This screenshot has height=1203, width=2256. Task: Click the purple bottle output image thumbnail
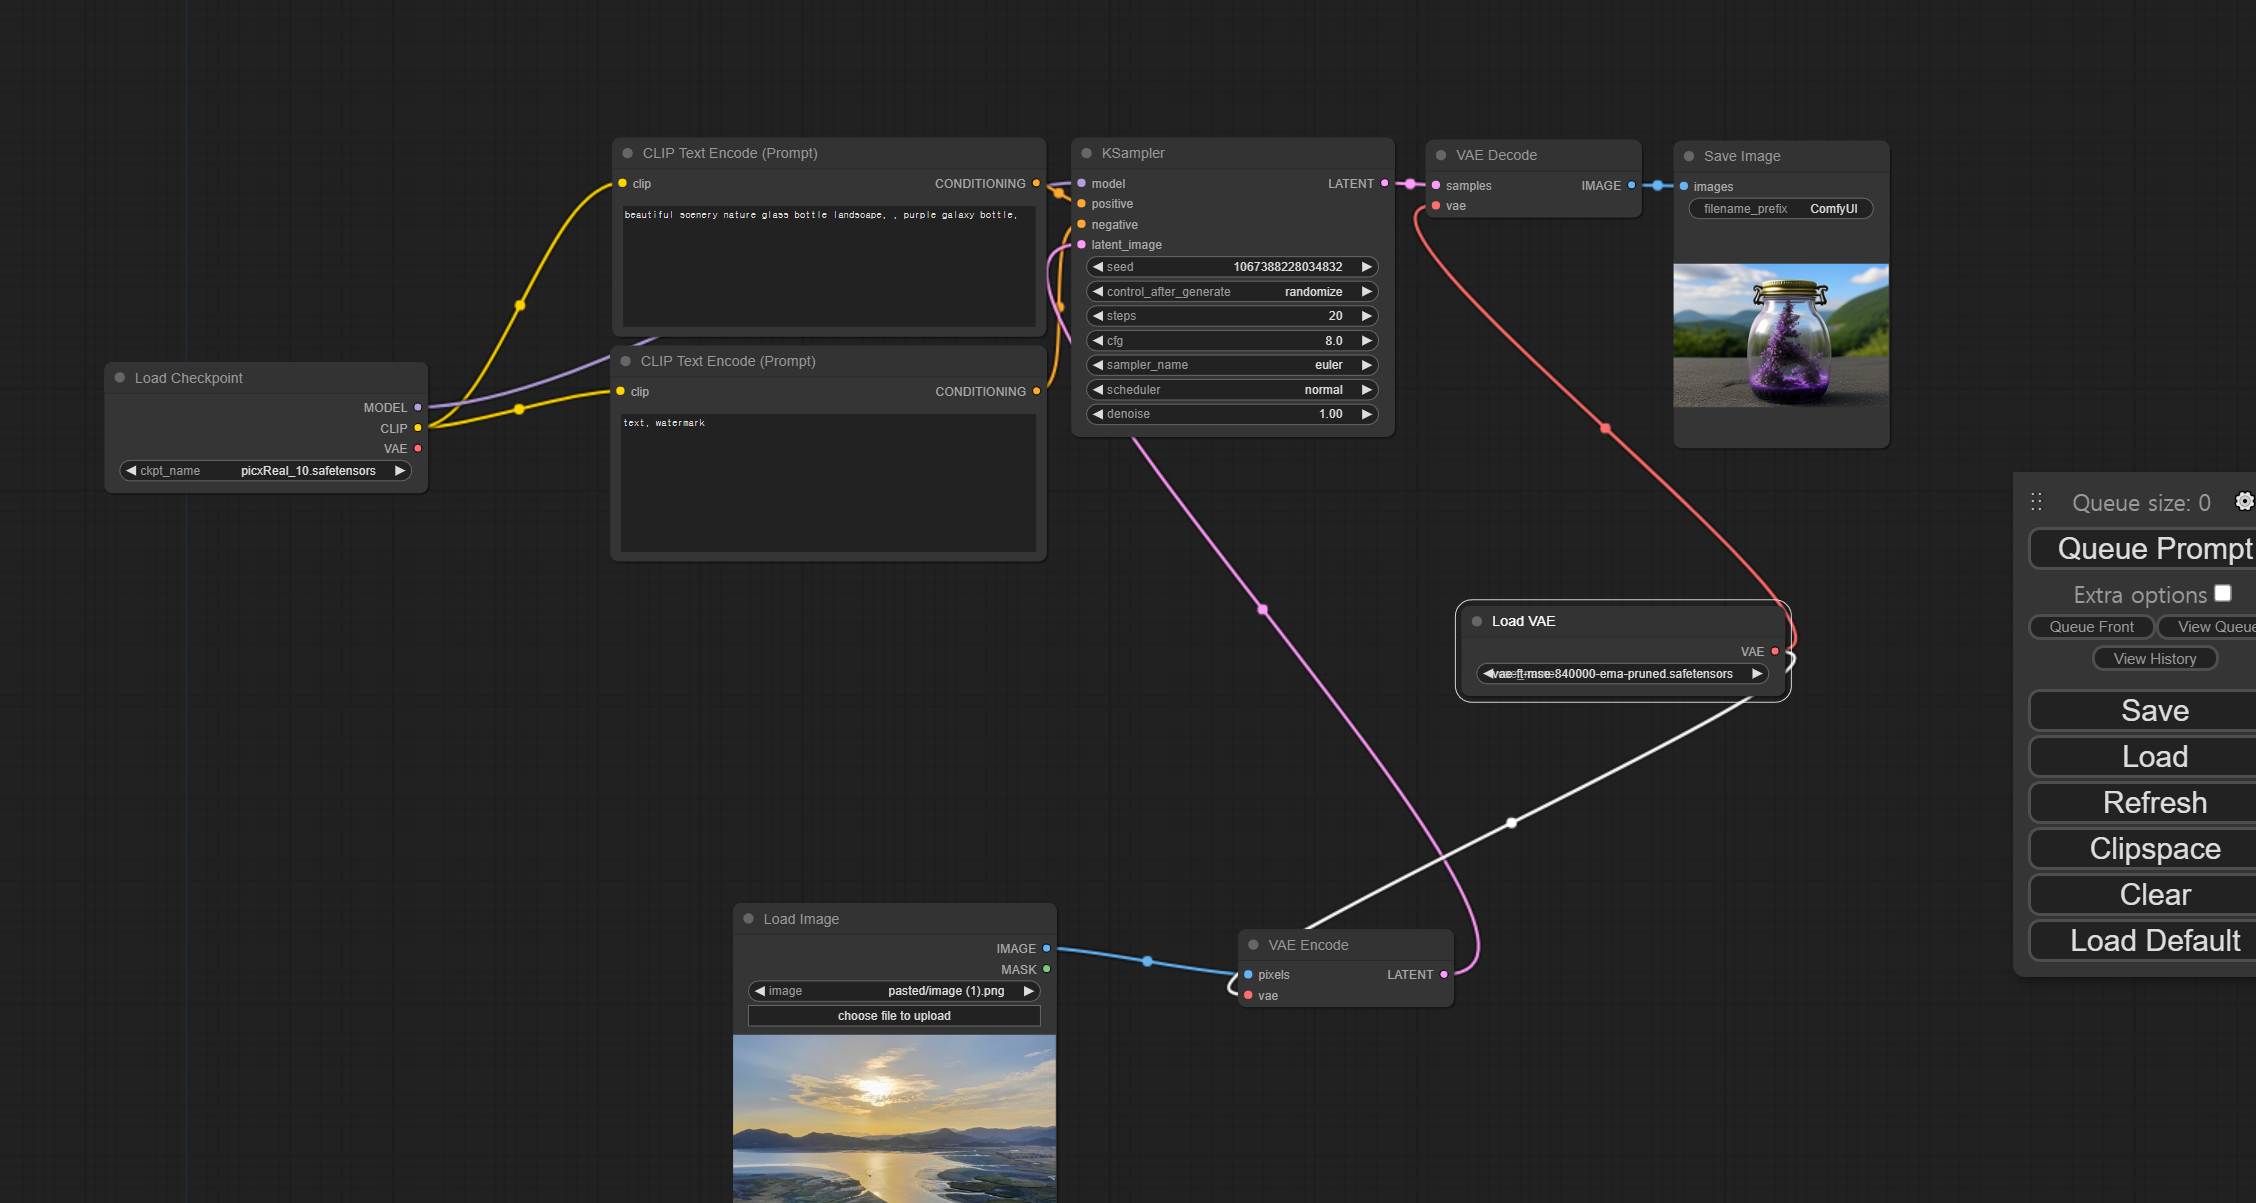pyautogui.click(x=1780, y=335)
